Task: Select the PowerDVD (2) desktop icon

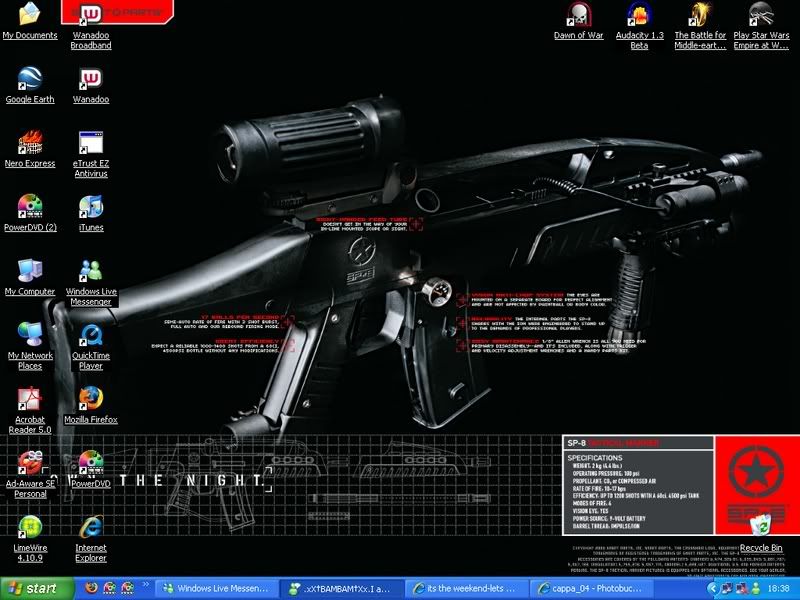Action: [x=30, y=214]
